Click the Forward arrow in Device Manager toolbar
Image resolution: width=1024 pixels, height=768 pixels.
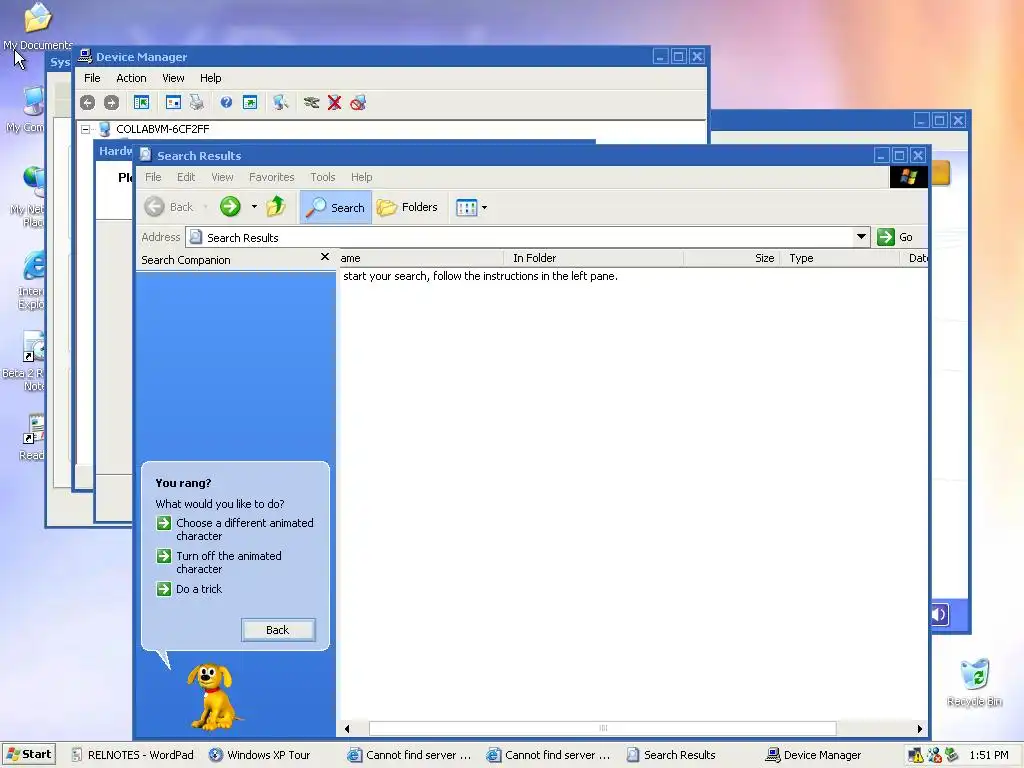pyautogui.click(x=112, y=103)
